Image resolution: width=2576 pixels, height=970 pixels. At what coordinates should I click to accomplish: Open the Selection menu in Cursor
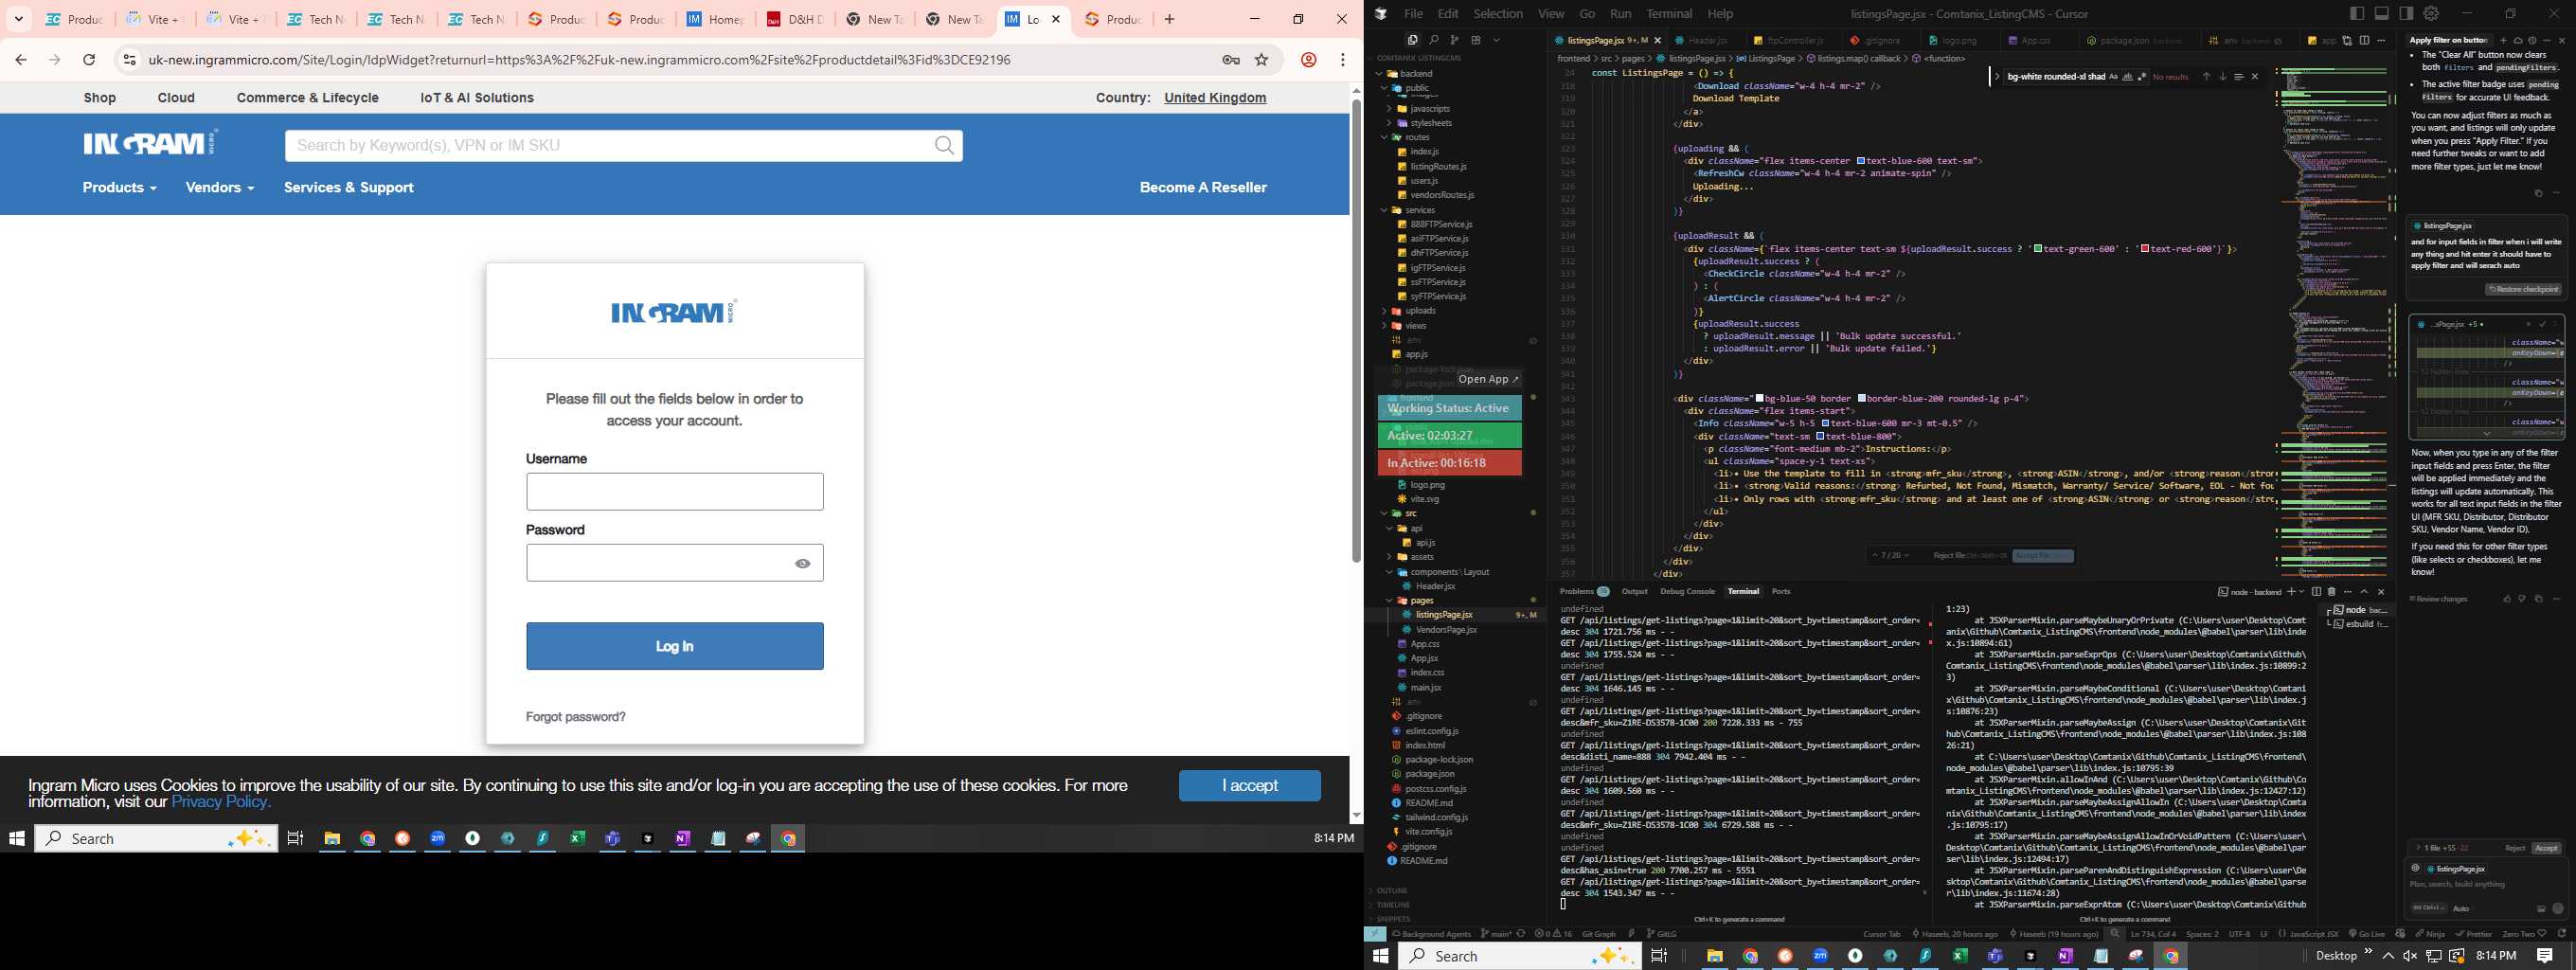(1498, 14)
